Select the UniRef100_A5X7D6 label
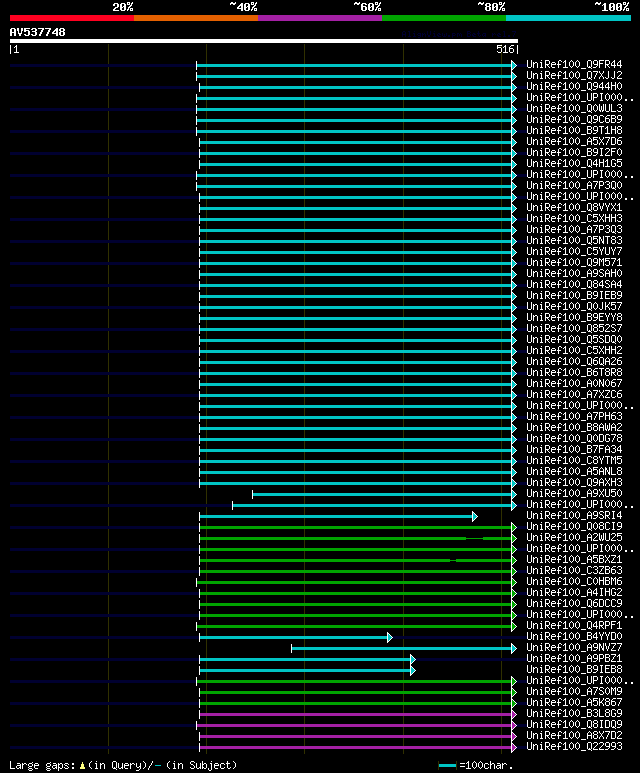640x773 pixels. pyautogui.click(x=574, y=141)
